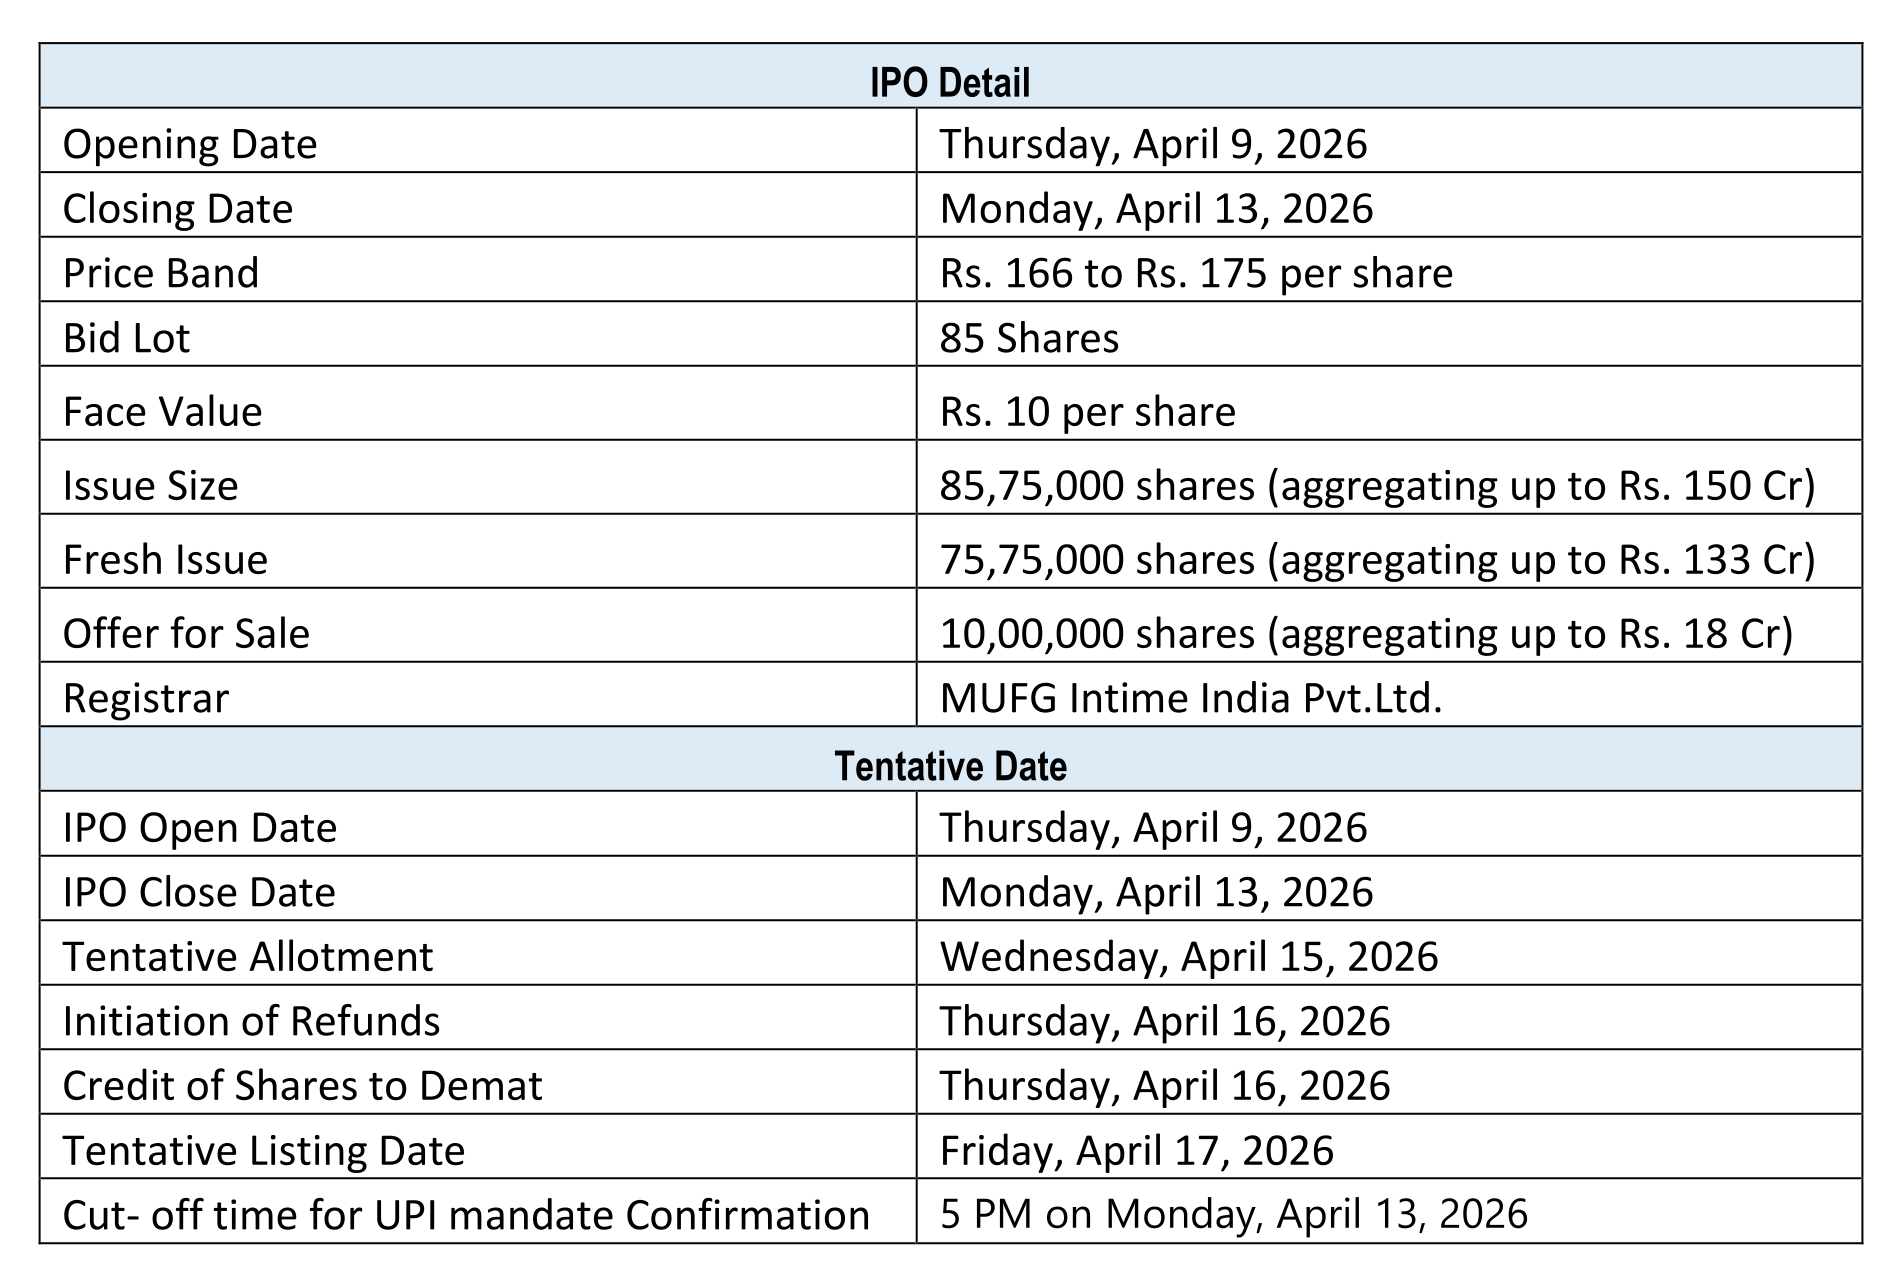The image size is (1891, 1267).
Task: Select the Friday, April 17, 2026 listing date
Action: 1136,1150
